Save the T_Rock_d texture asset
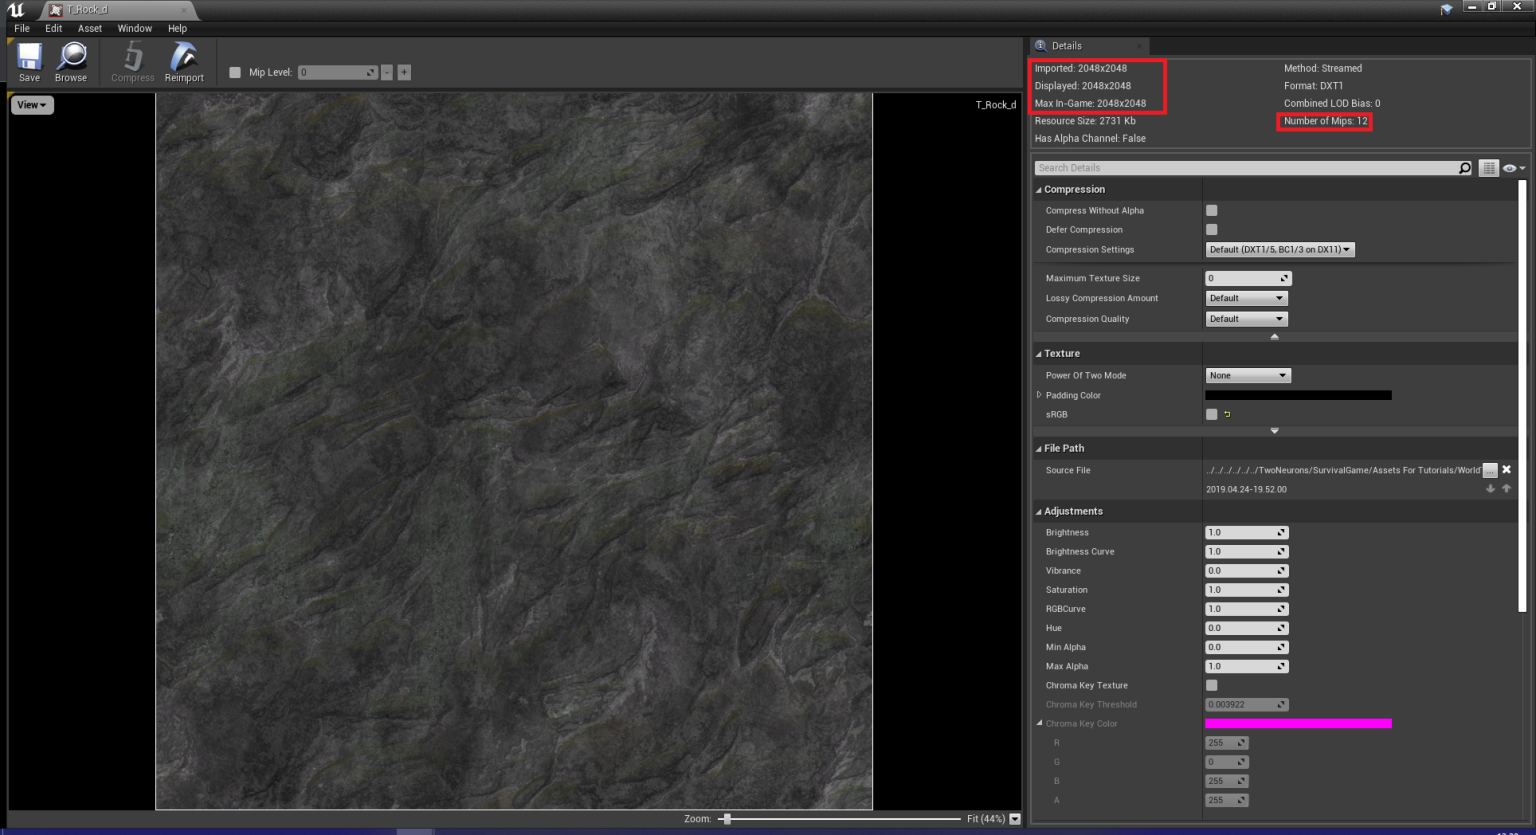1536x835 pixels. [x=29, y=62]
